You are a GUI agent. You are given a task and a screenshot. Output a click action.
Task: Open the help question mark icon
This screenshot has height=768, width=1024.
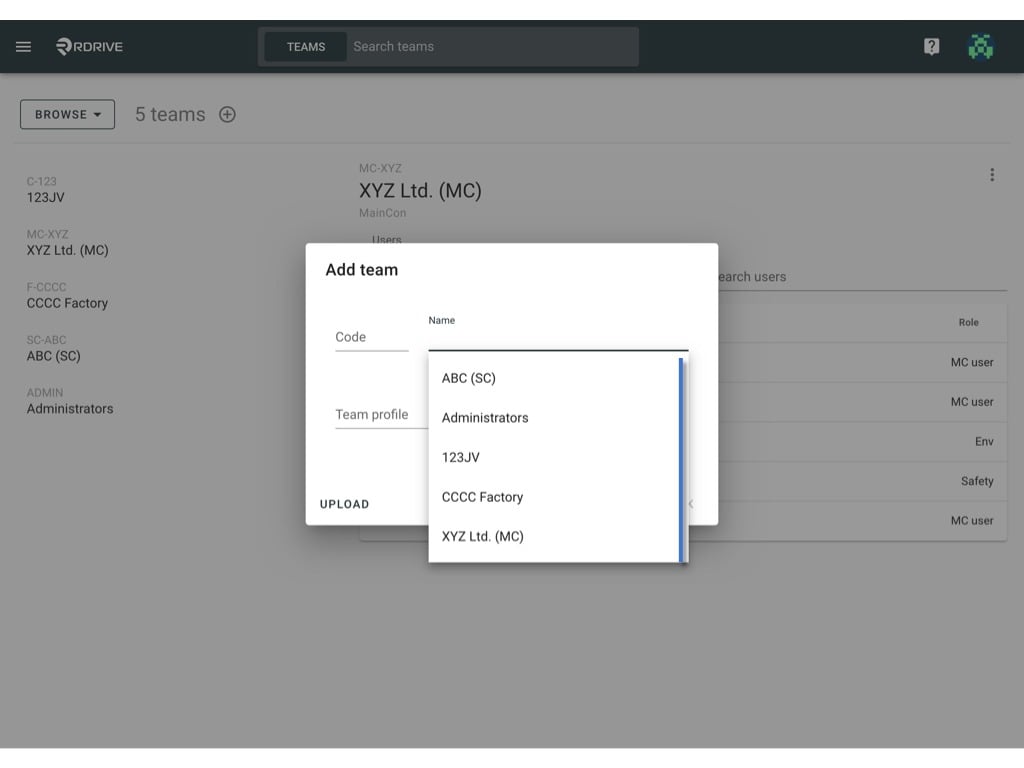click(931, 46)
